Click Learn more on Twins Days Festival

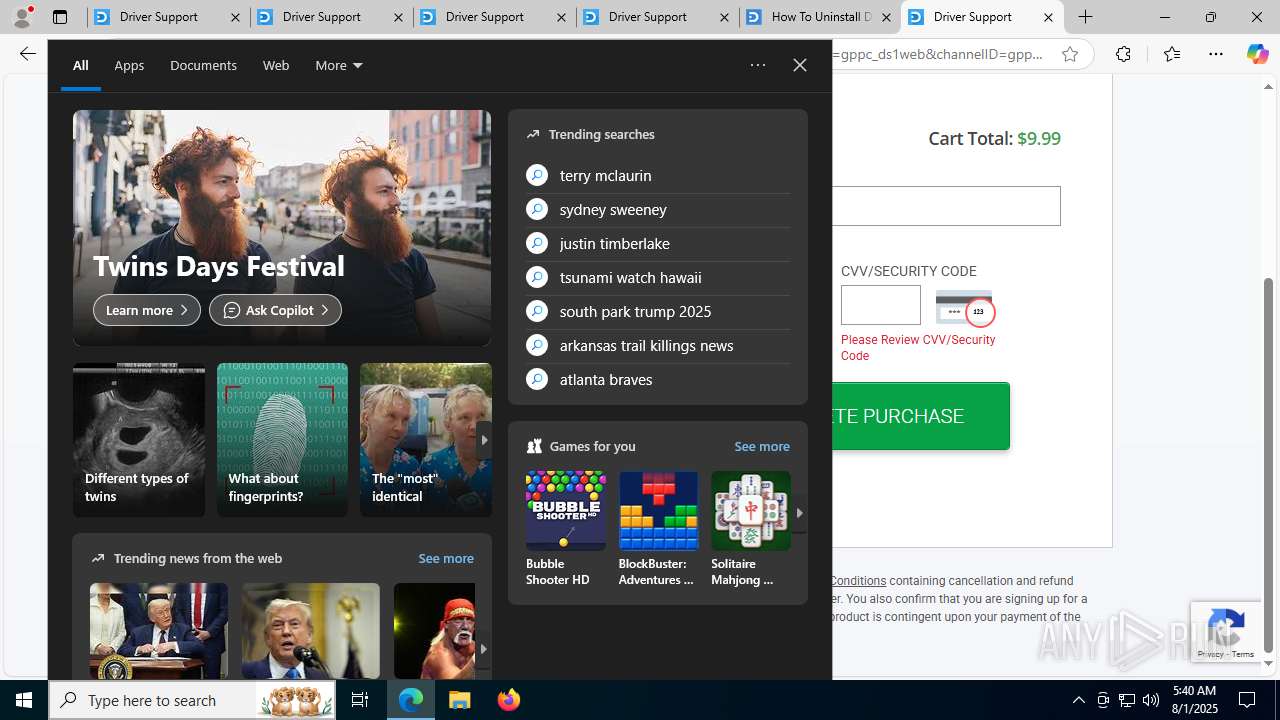click(147, 310)
